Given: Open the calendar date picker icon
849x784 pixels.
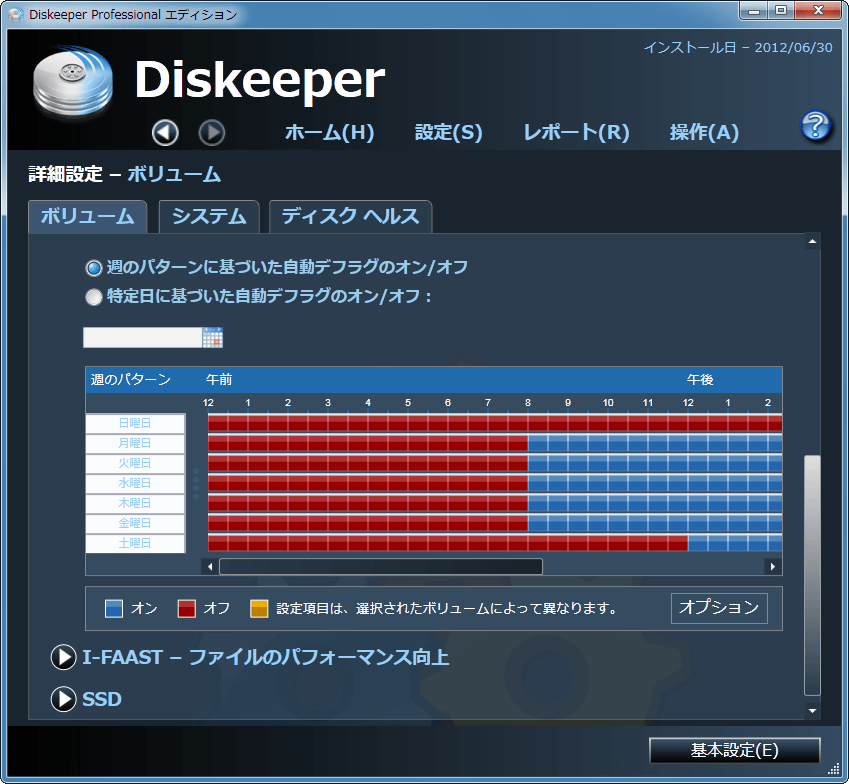Looking at the screenshot, I should (213, 337).
